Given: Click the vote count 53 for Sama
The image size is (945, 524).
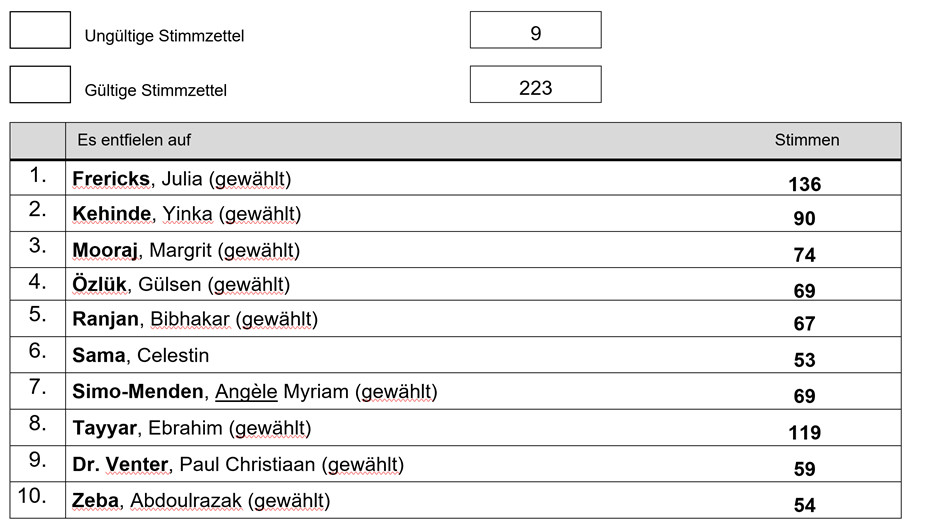Looking at the screenshot, I should click(805, 360).
